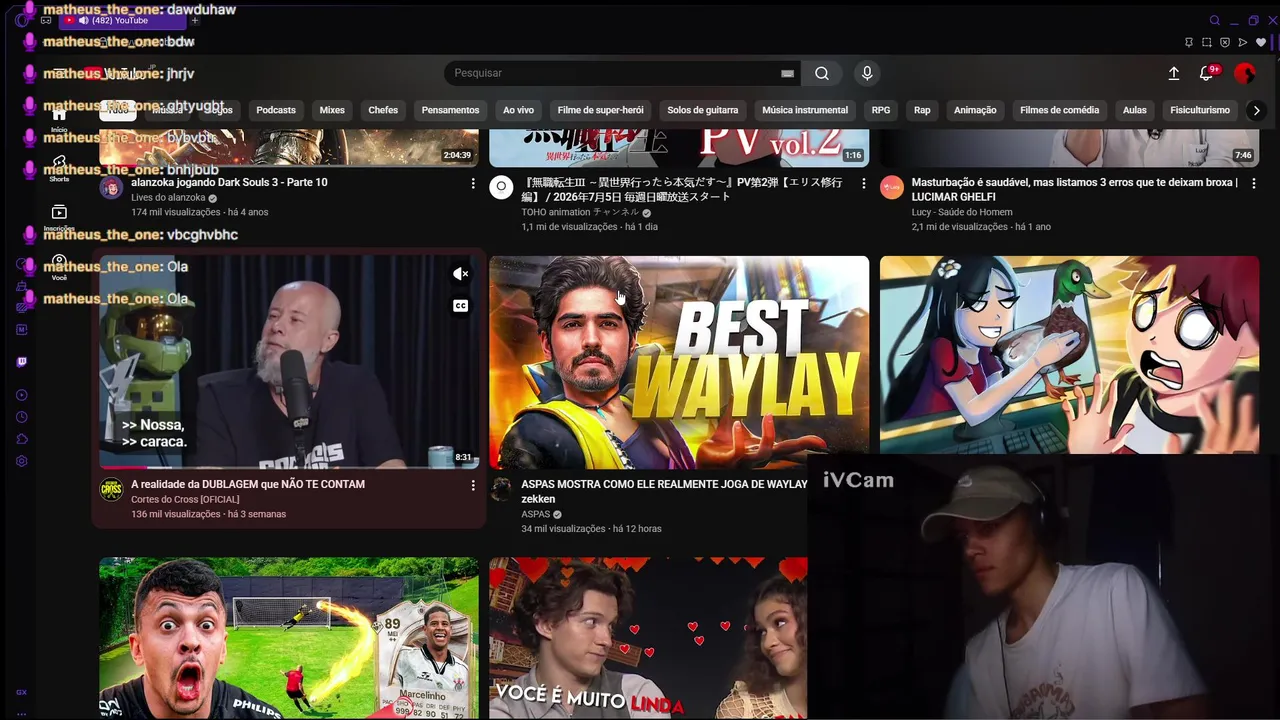Select the Filmes de comédia chip

pos(1059,110)
